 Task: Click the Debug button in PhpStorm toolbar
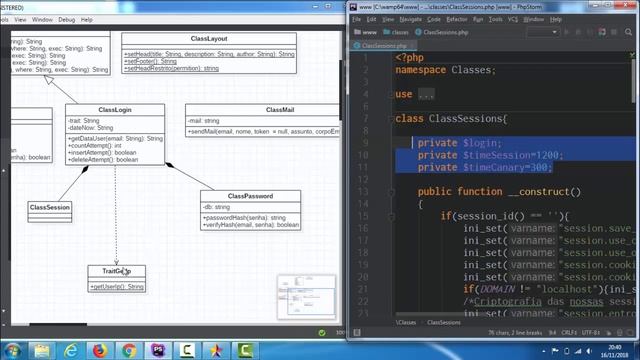point(578,32)
